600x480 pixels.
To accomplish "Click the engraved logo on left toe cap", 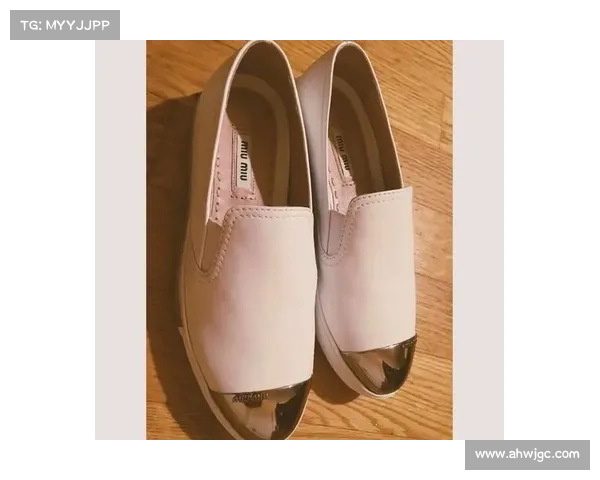I will 250,398.
